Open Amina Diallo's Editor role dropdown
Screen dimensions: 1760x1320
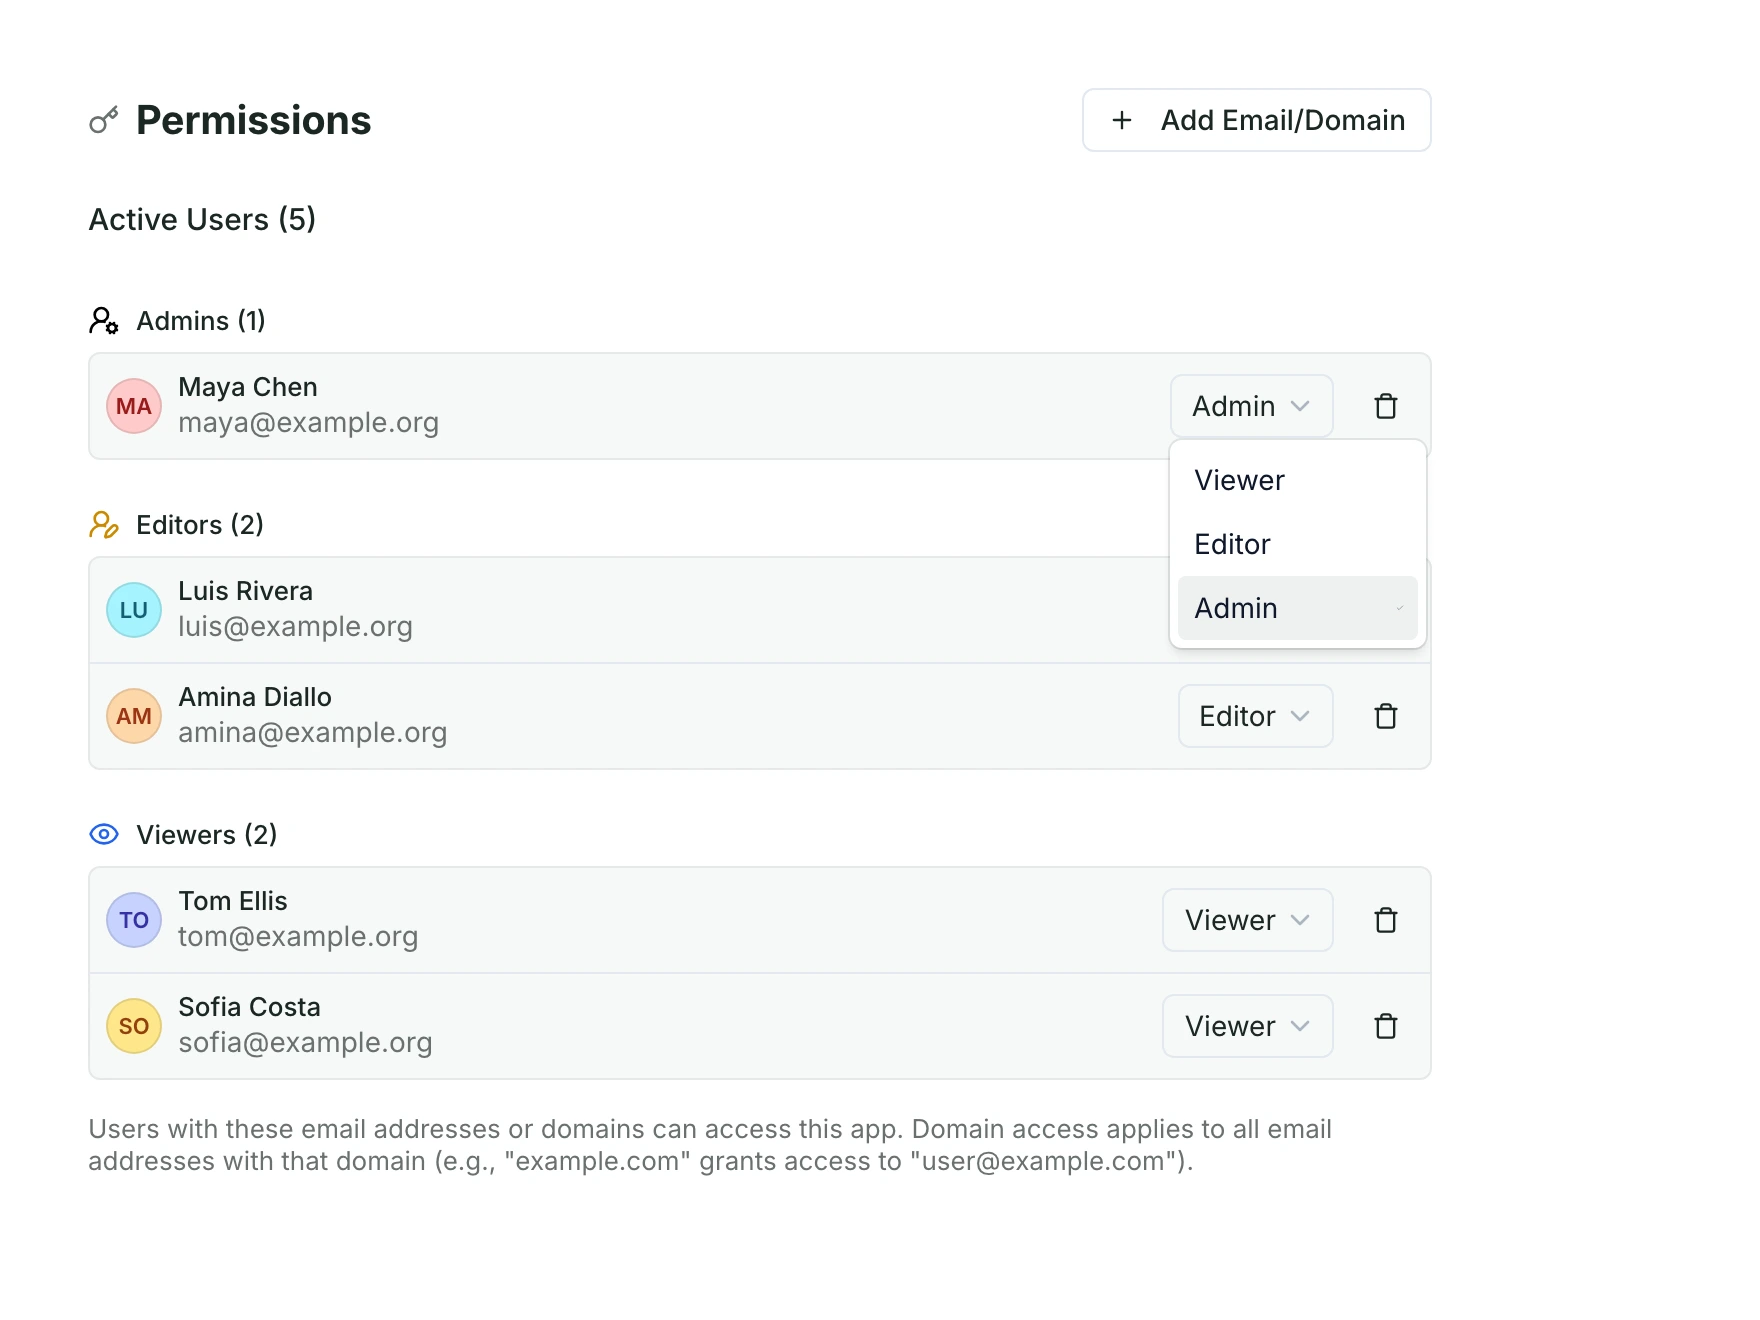tap(1255, 716)
